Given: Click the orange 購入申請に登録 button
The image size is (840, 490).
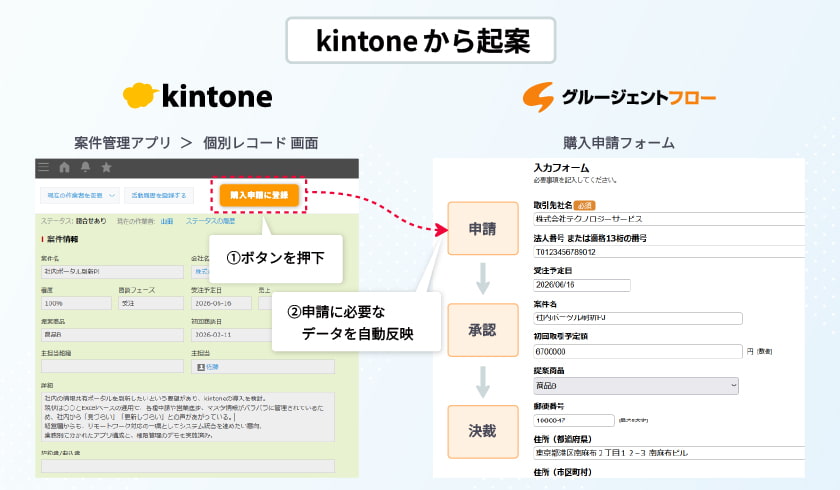Looking at the screenshot, I should click(x=259, y=195).
